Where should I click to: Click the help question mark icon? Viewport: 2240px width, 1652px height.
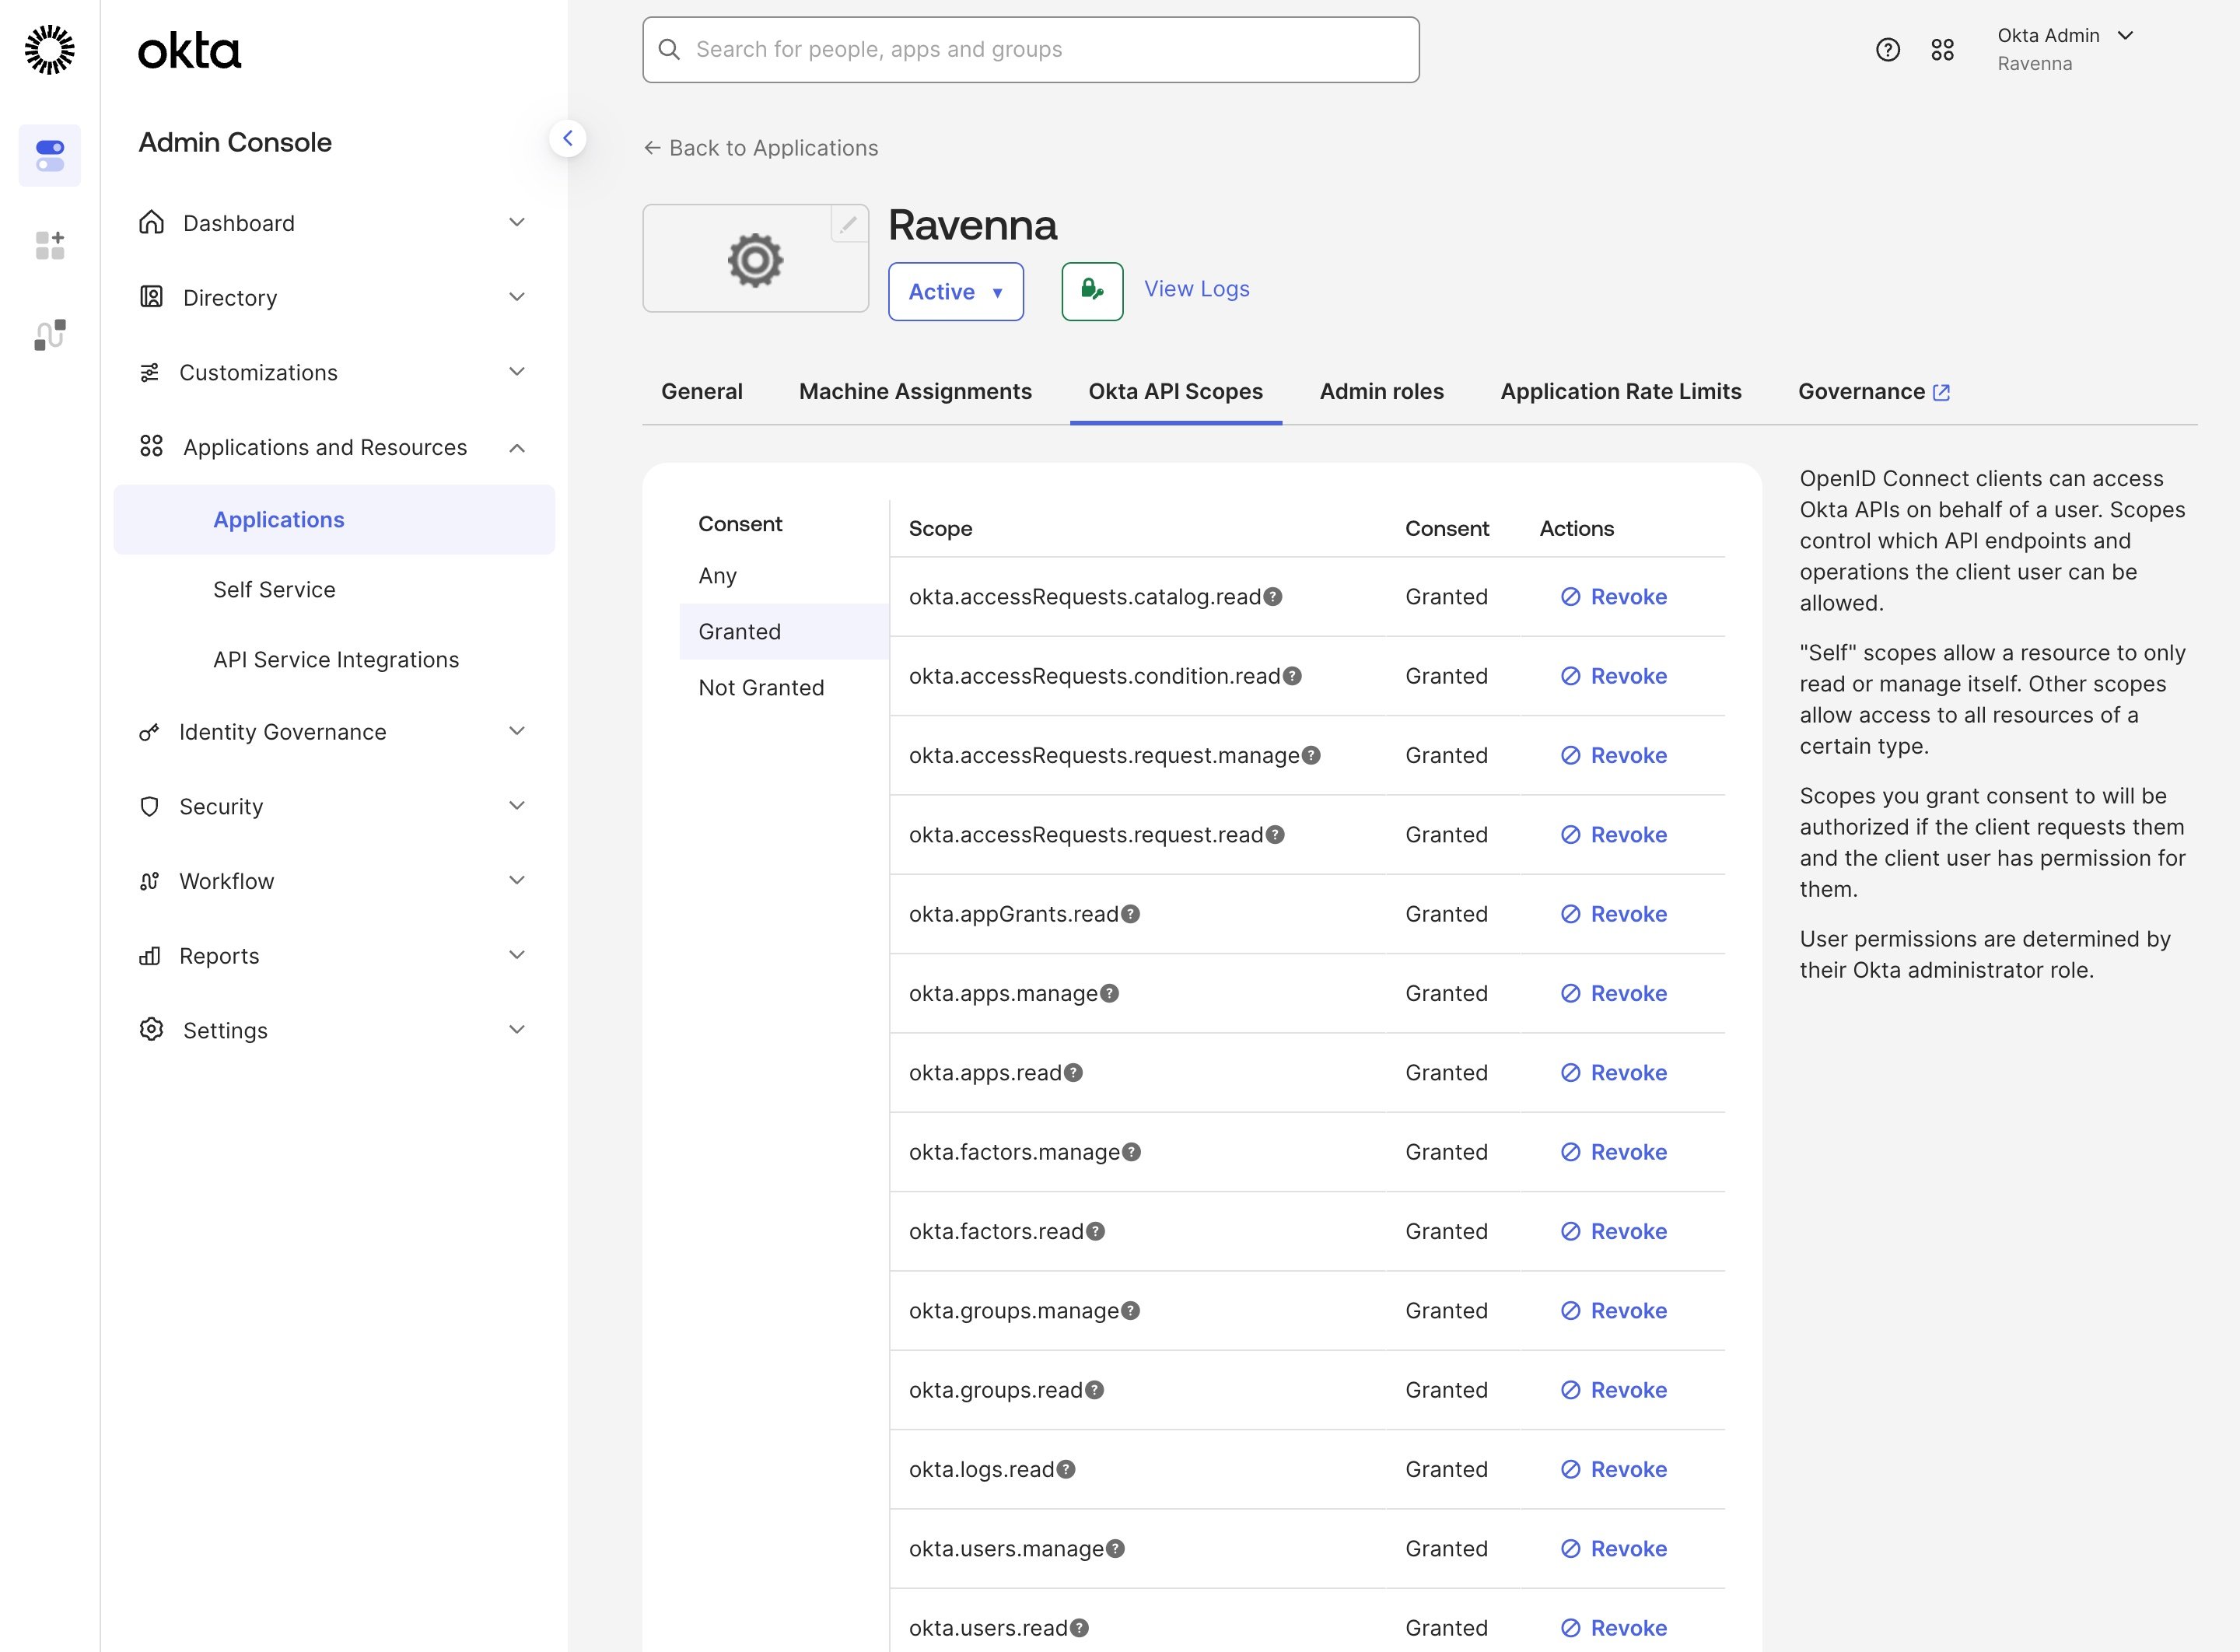(x=1887, y=50)
